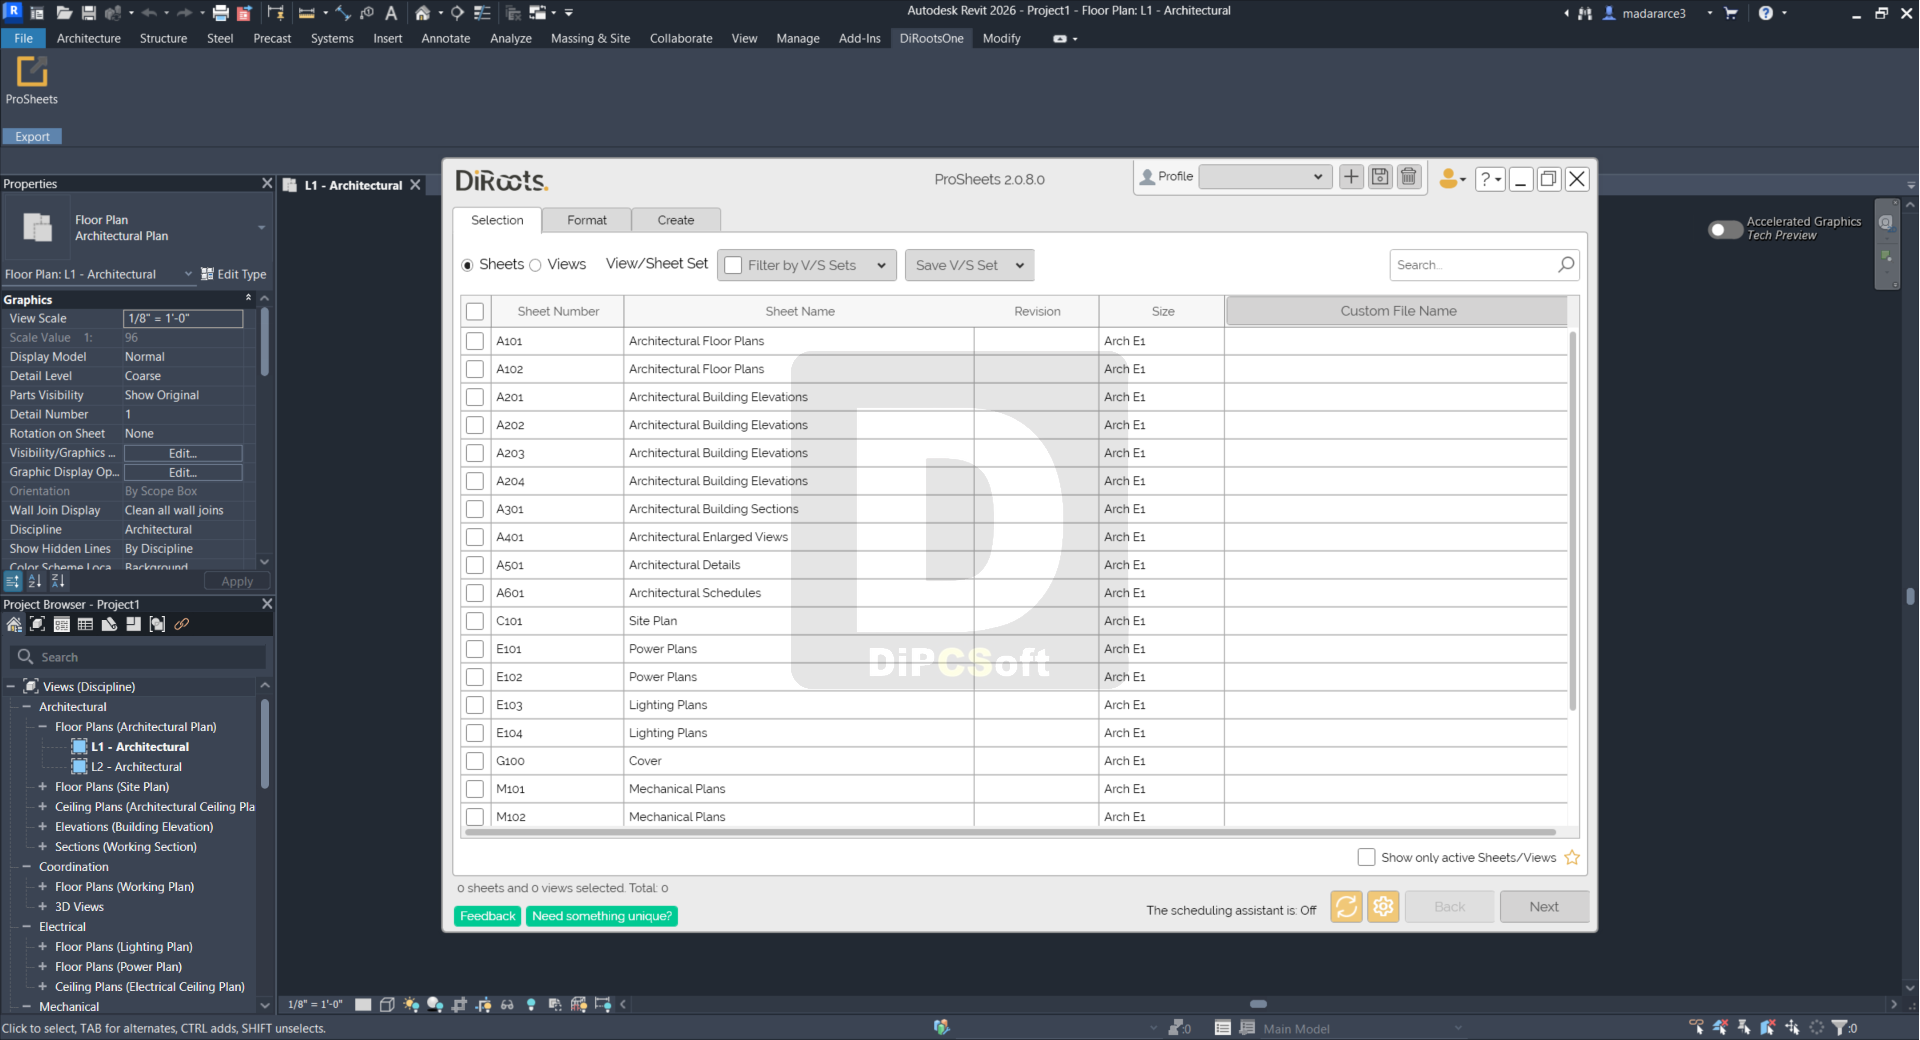Switch to the Format tab in ProSheets
This screenshot has height=1040, width=1920.
[587, 220]
